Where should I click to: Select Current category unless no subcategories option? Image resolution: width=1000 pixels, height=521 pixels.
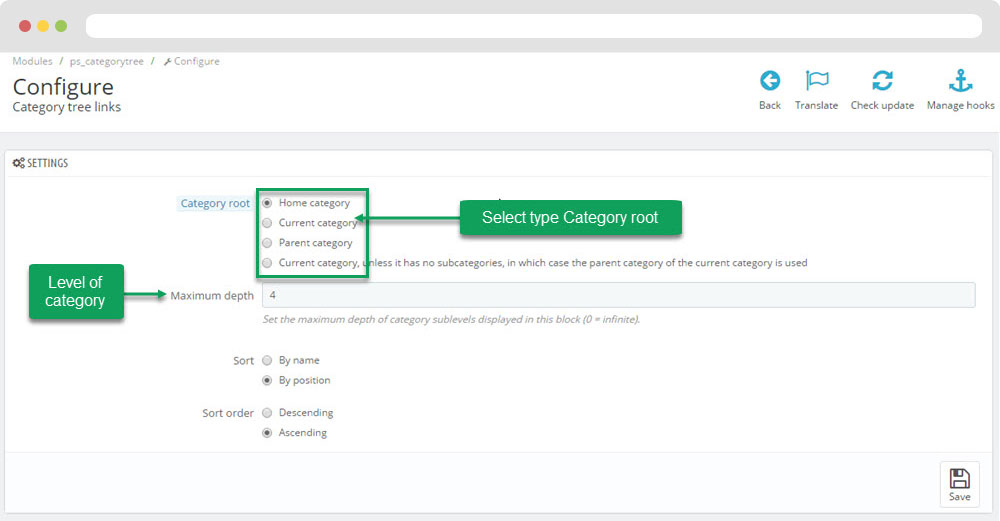coord(267,263)
